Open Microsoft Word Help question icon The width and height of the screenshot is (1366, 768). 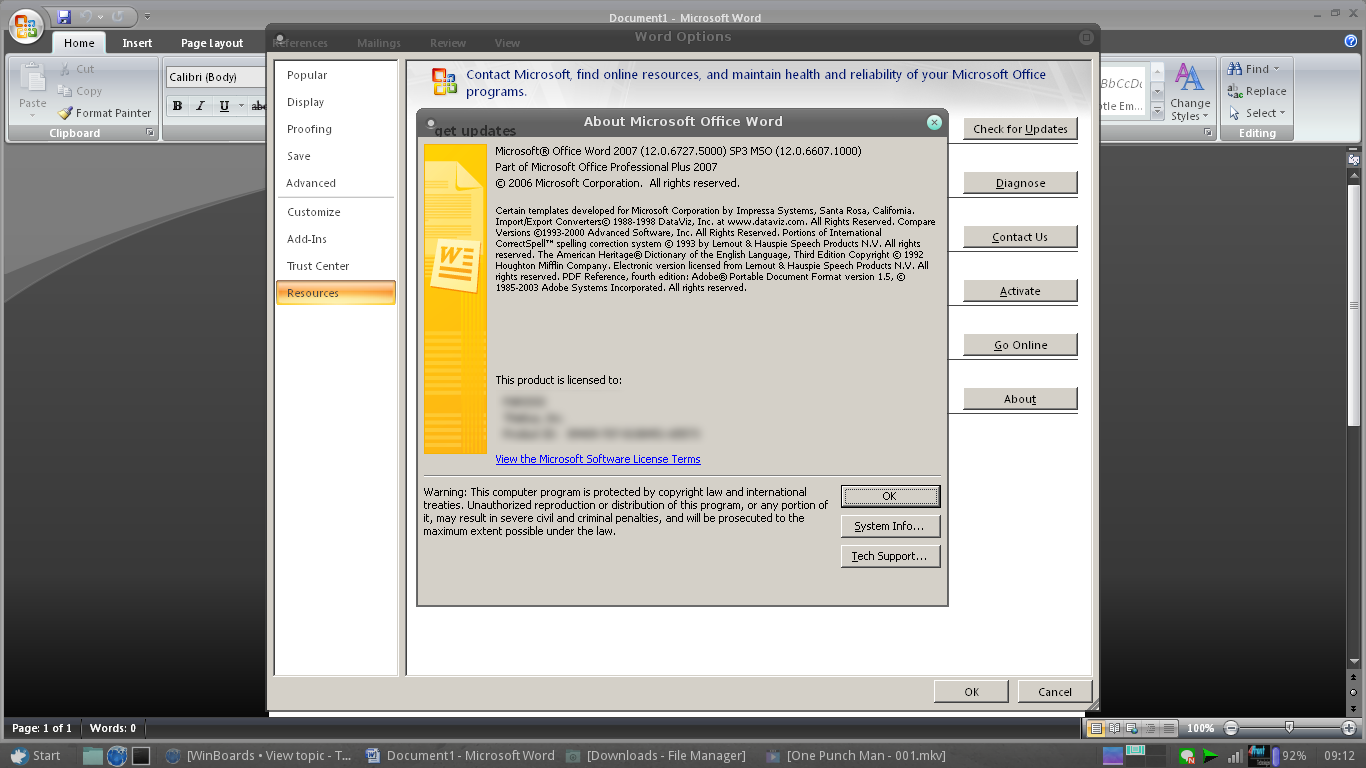1351,41
